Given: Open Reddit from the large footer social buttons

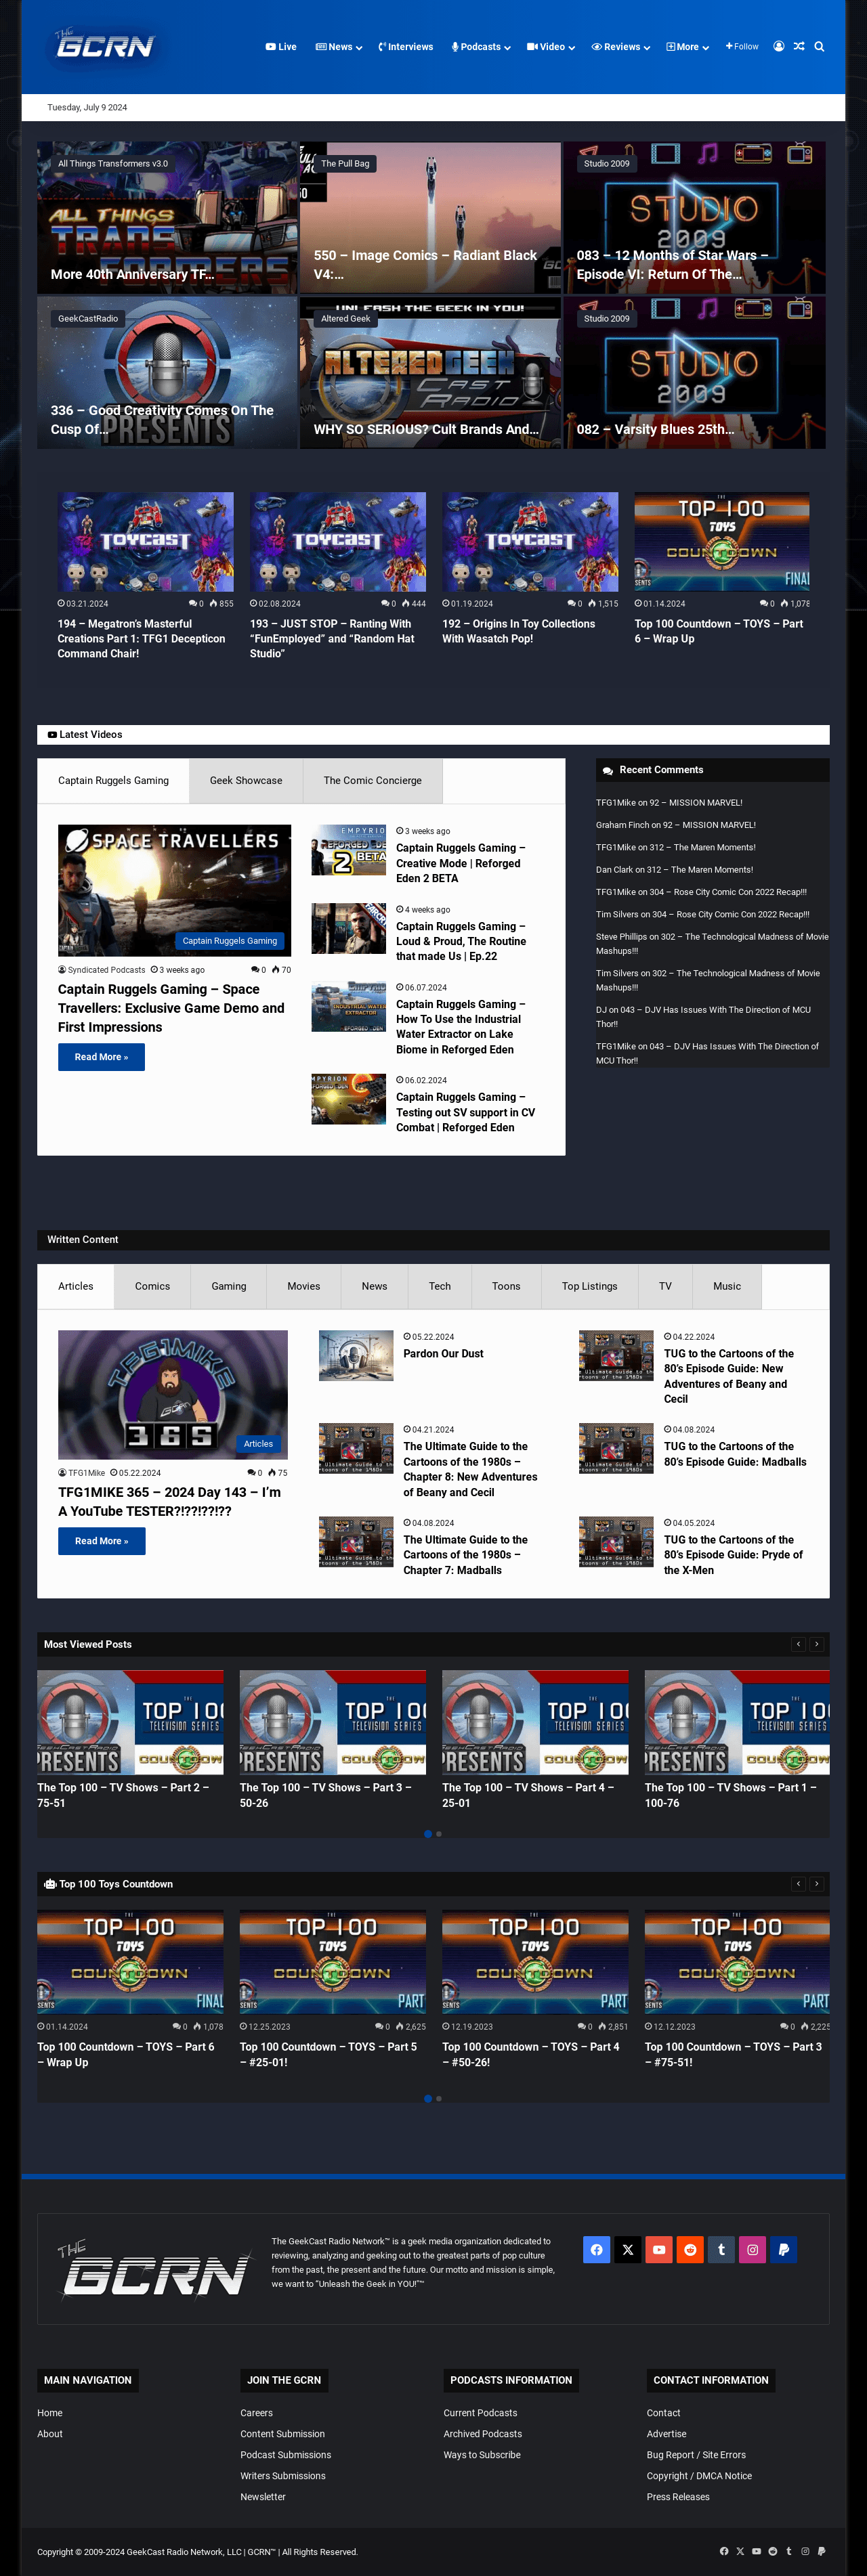Looking at the screenshot, I should coord(690,2249).
